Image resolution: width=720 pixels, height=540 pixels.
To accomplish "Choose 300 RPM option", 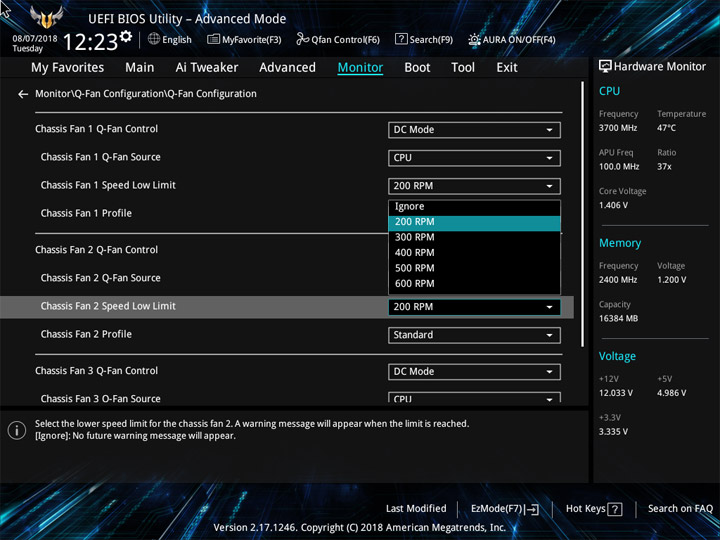I will point(474,237).
